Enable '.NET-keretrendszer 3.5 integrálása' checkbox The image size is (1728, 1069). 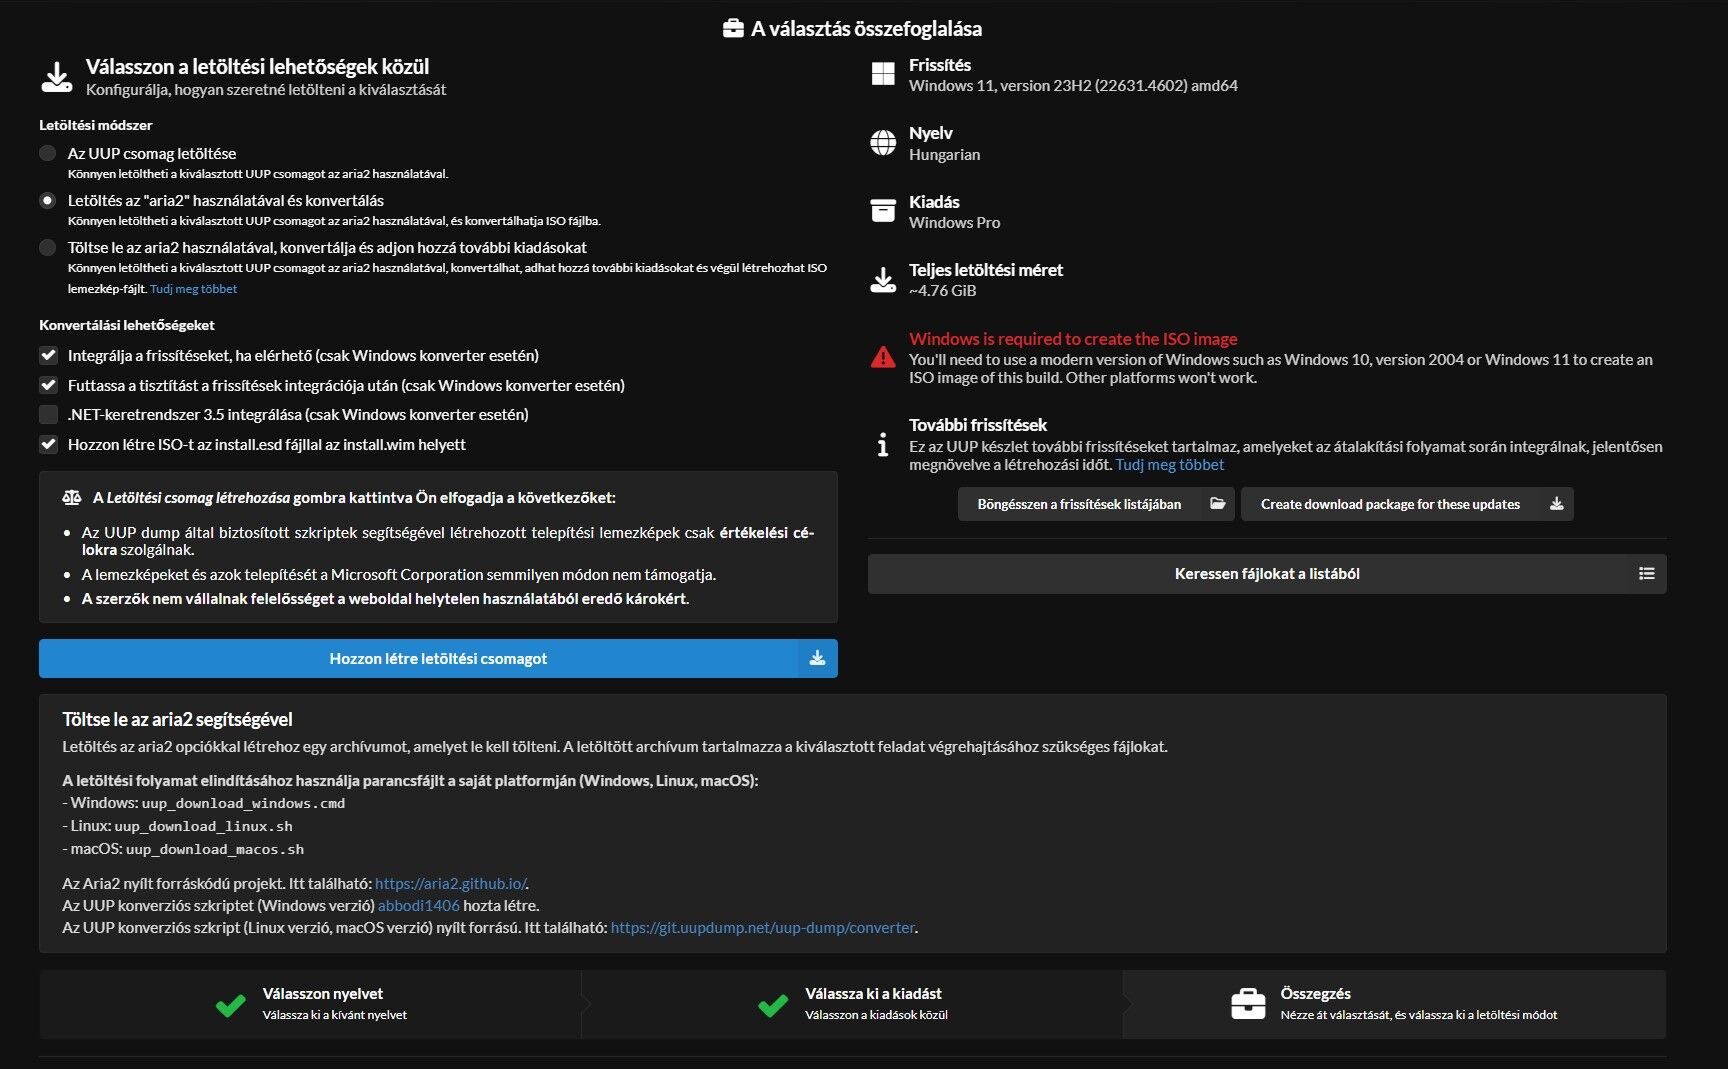(x=48, y=414)
